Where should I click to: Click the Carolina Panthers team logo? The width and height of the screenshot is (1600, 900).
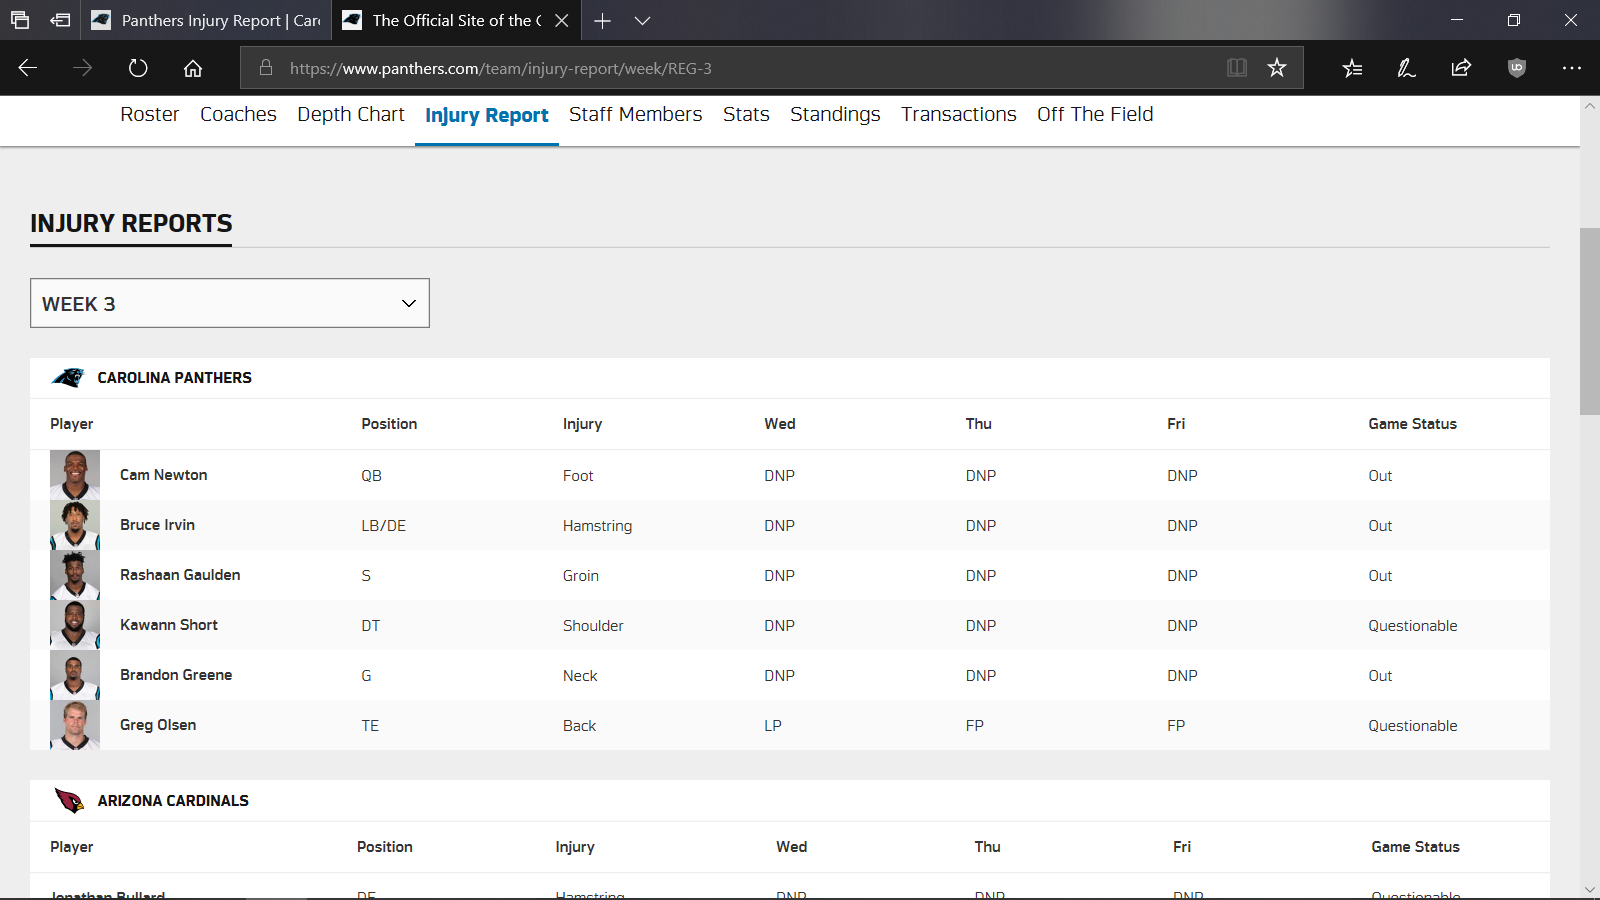coord(69,378)
